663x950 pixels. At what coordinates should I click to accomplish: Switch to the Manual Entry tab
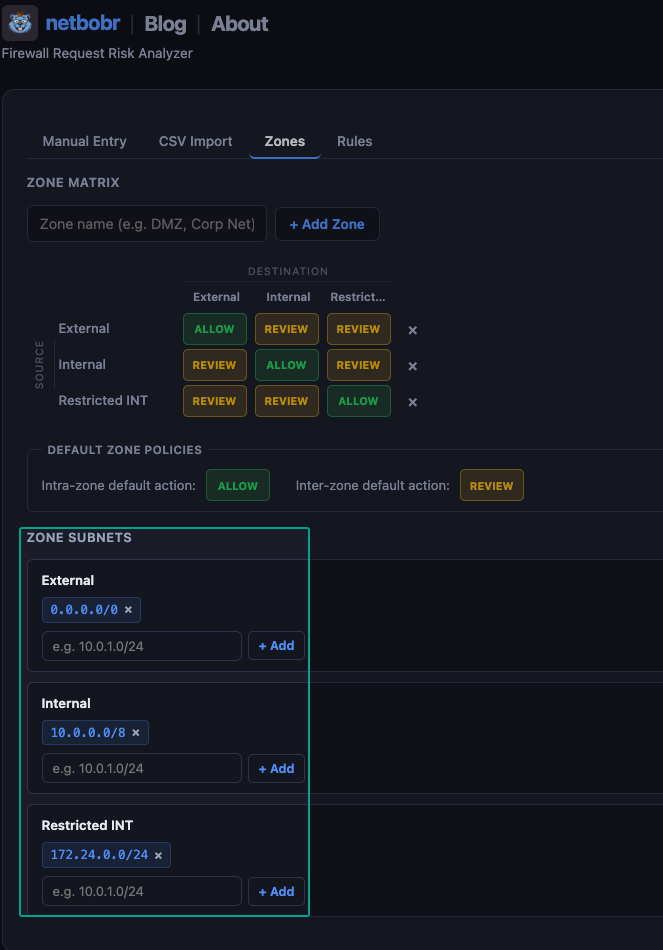click(84, 141)
